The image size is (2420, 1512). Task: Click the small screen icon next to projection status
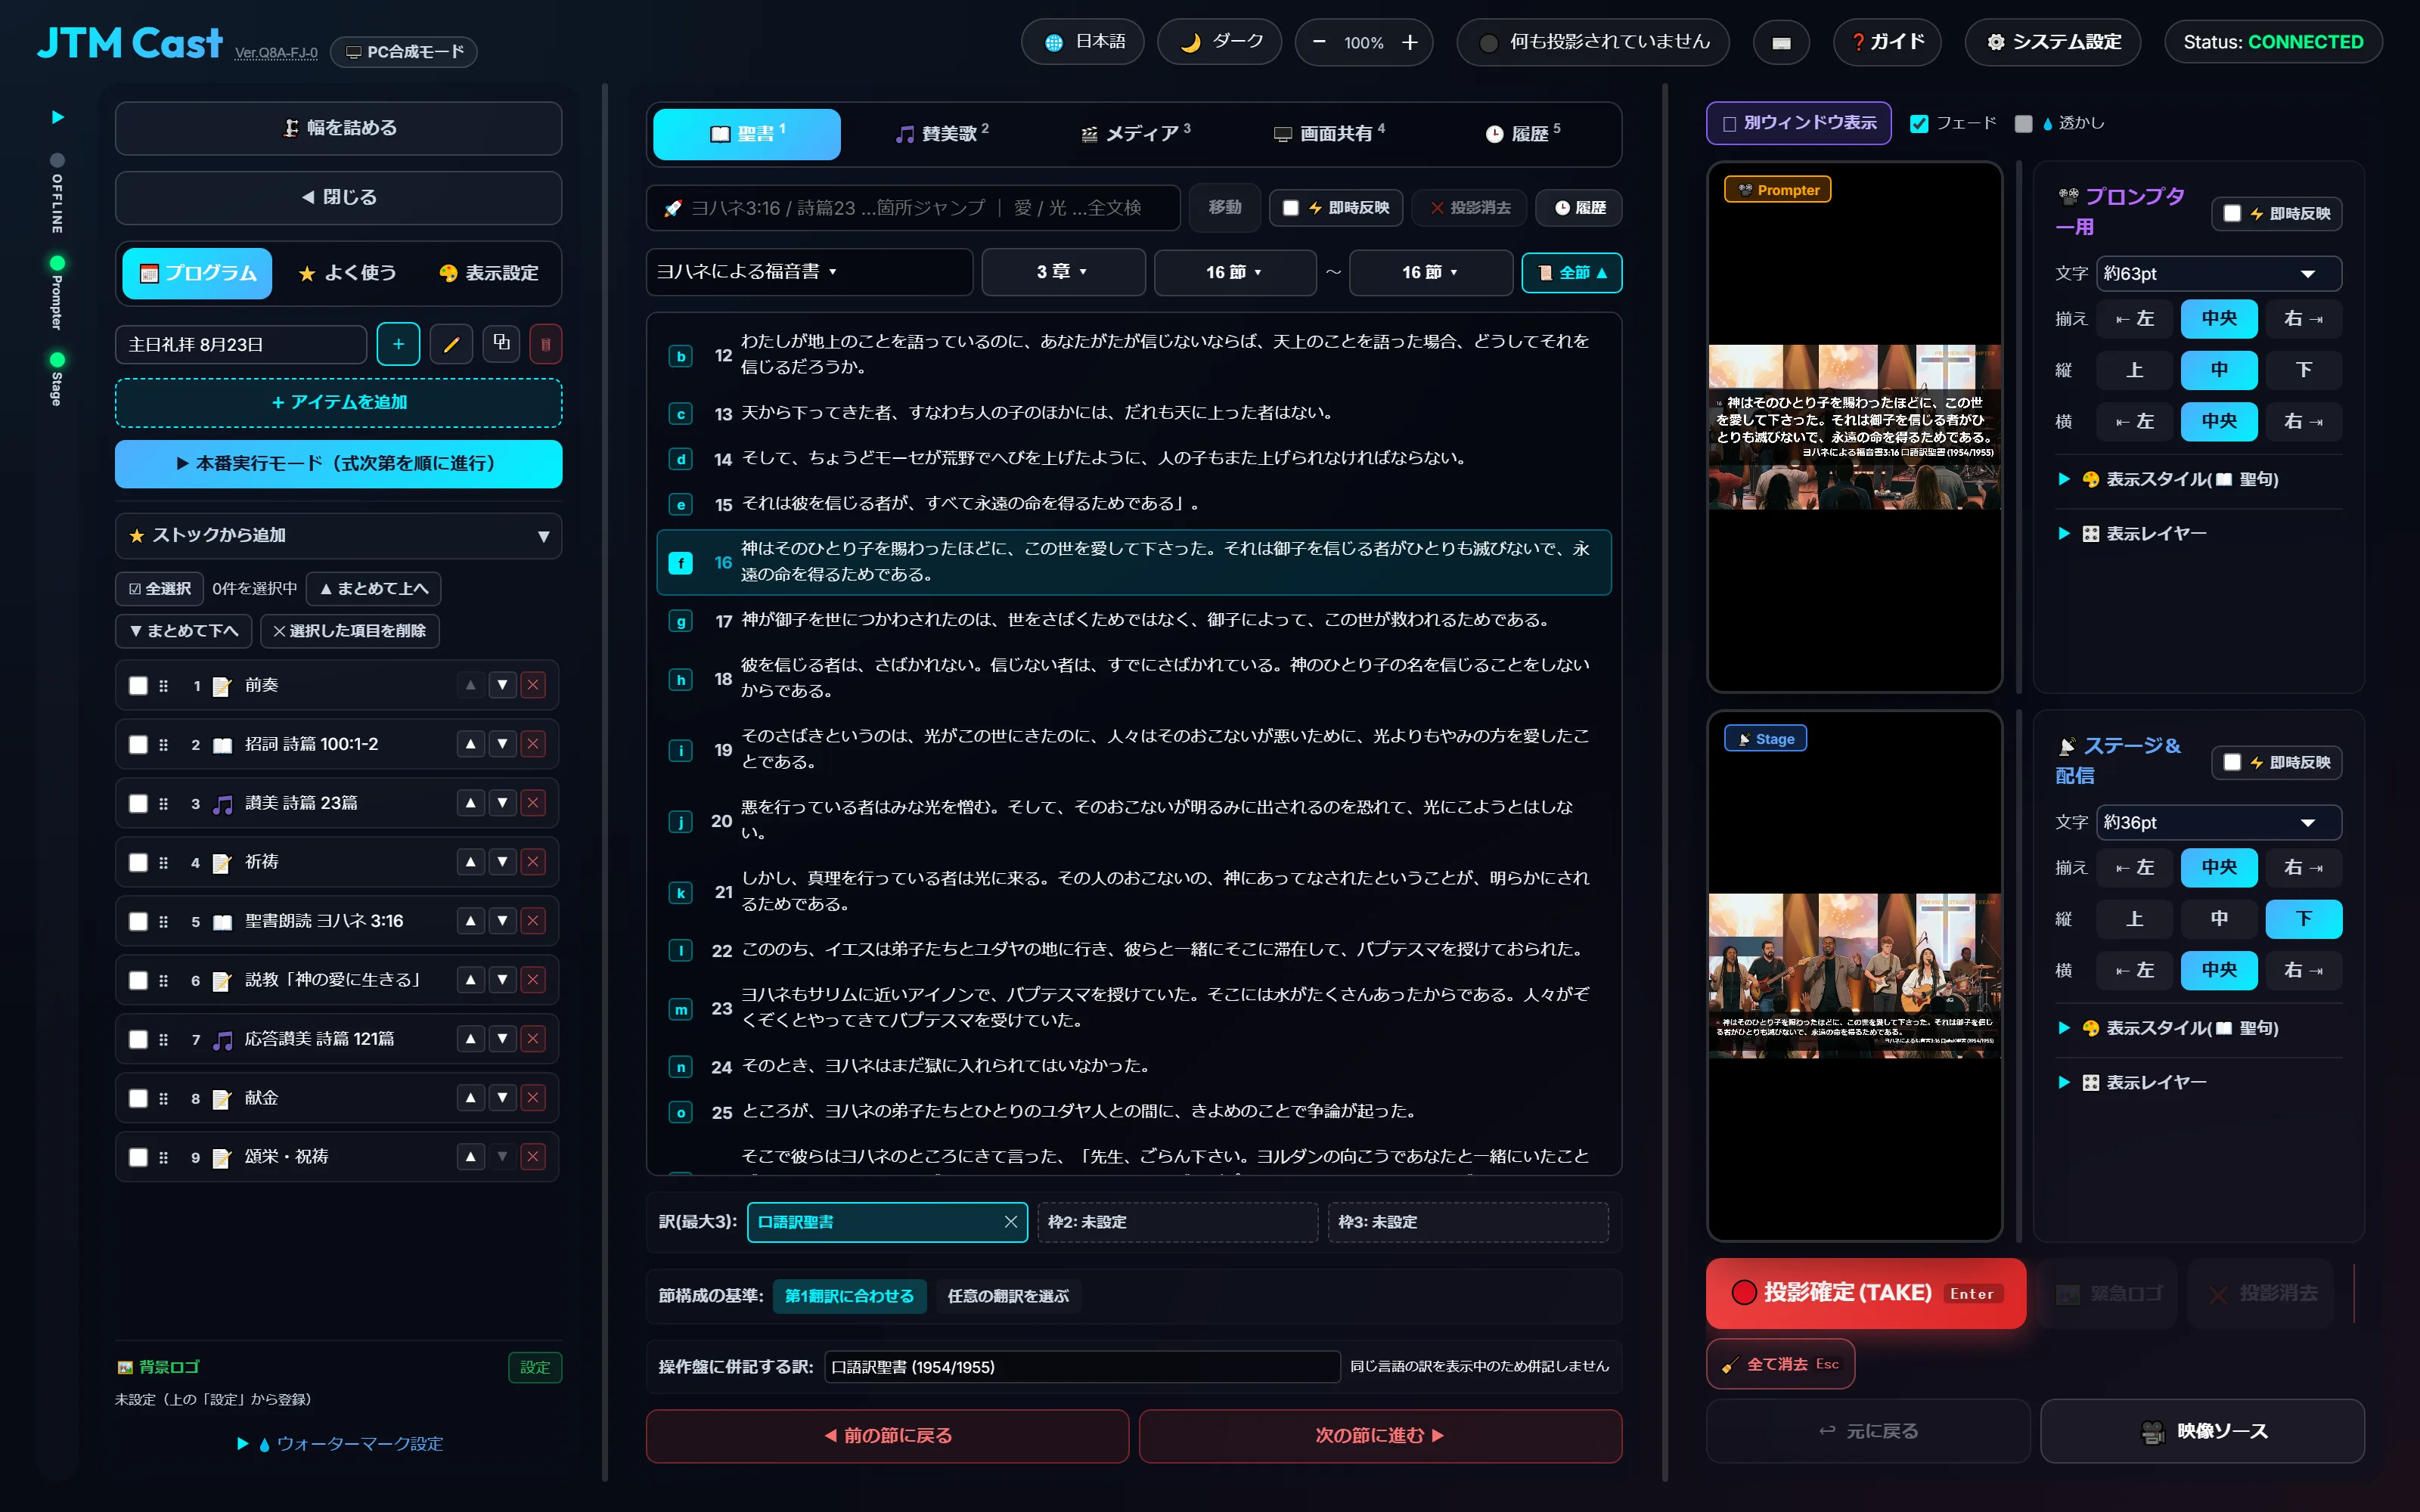tap(1781, 42)
